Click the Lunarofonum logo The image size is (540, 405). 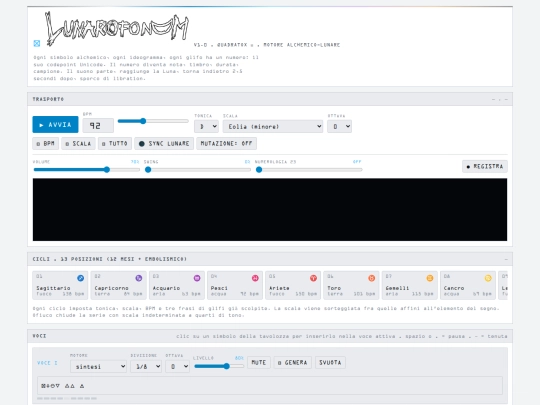click(117, 29)
